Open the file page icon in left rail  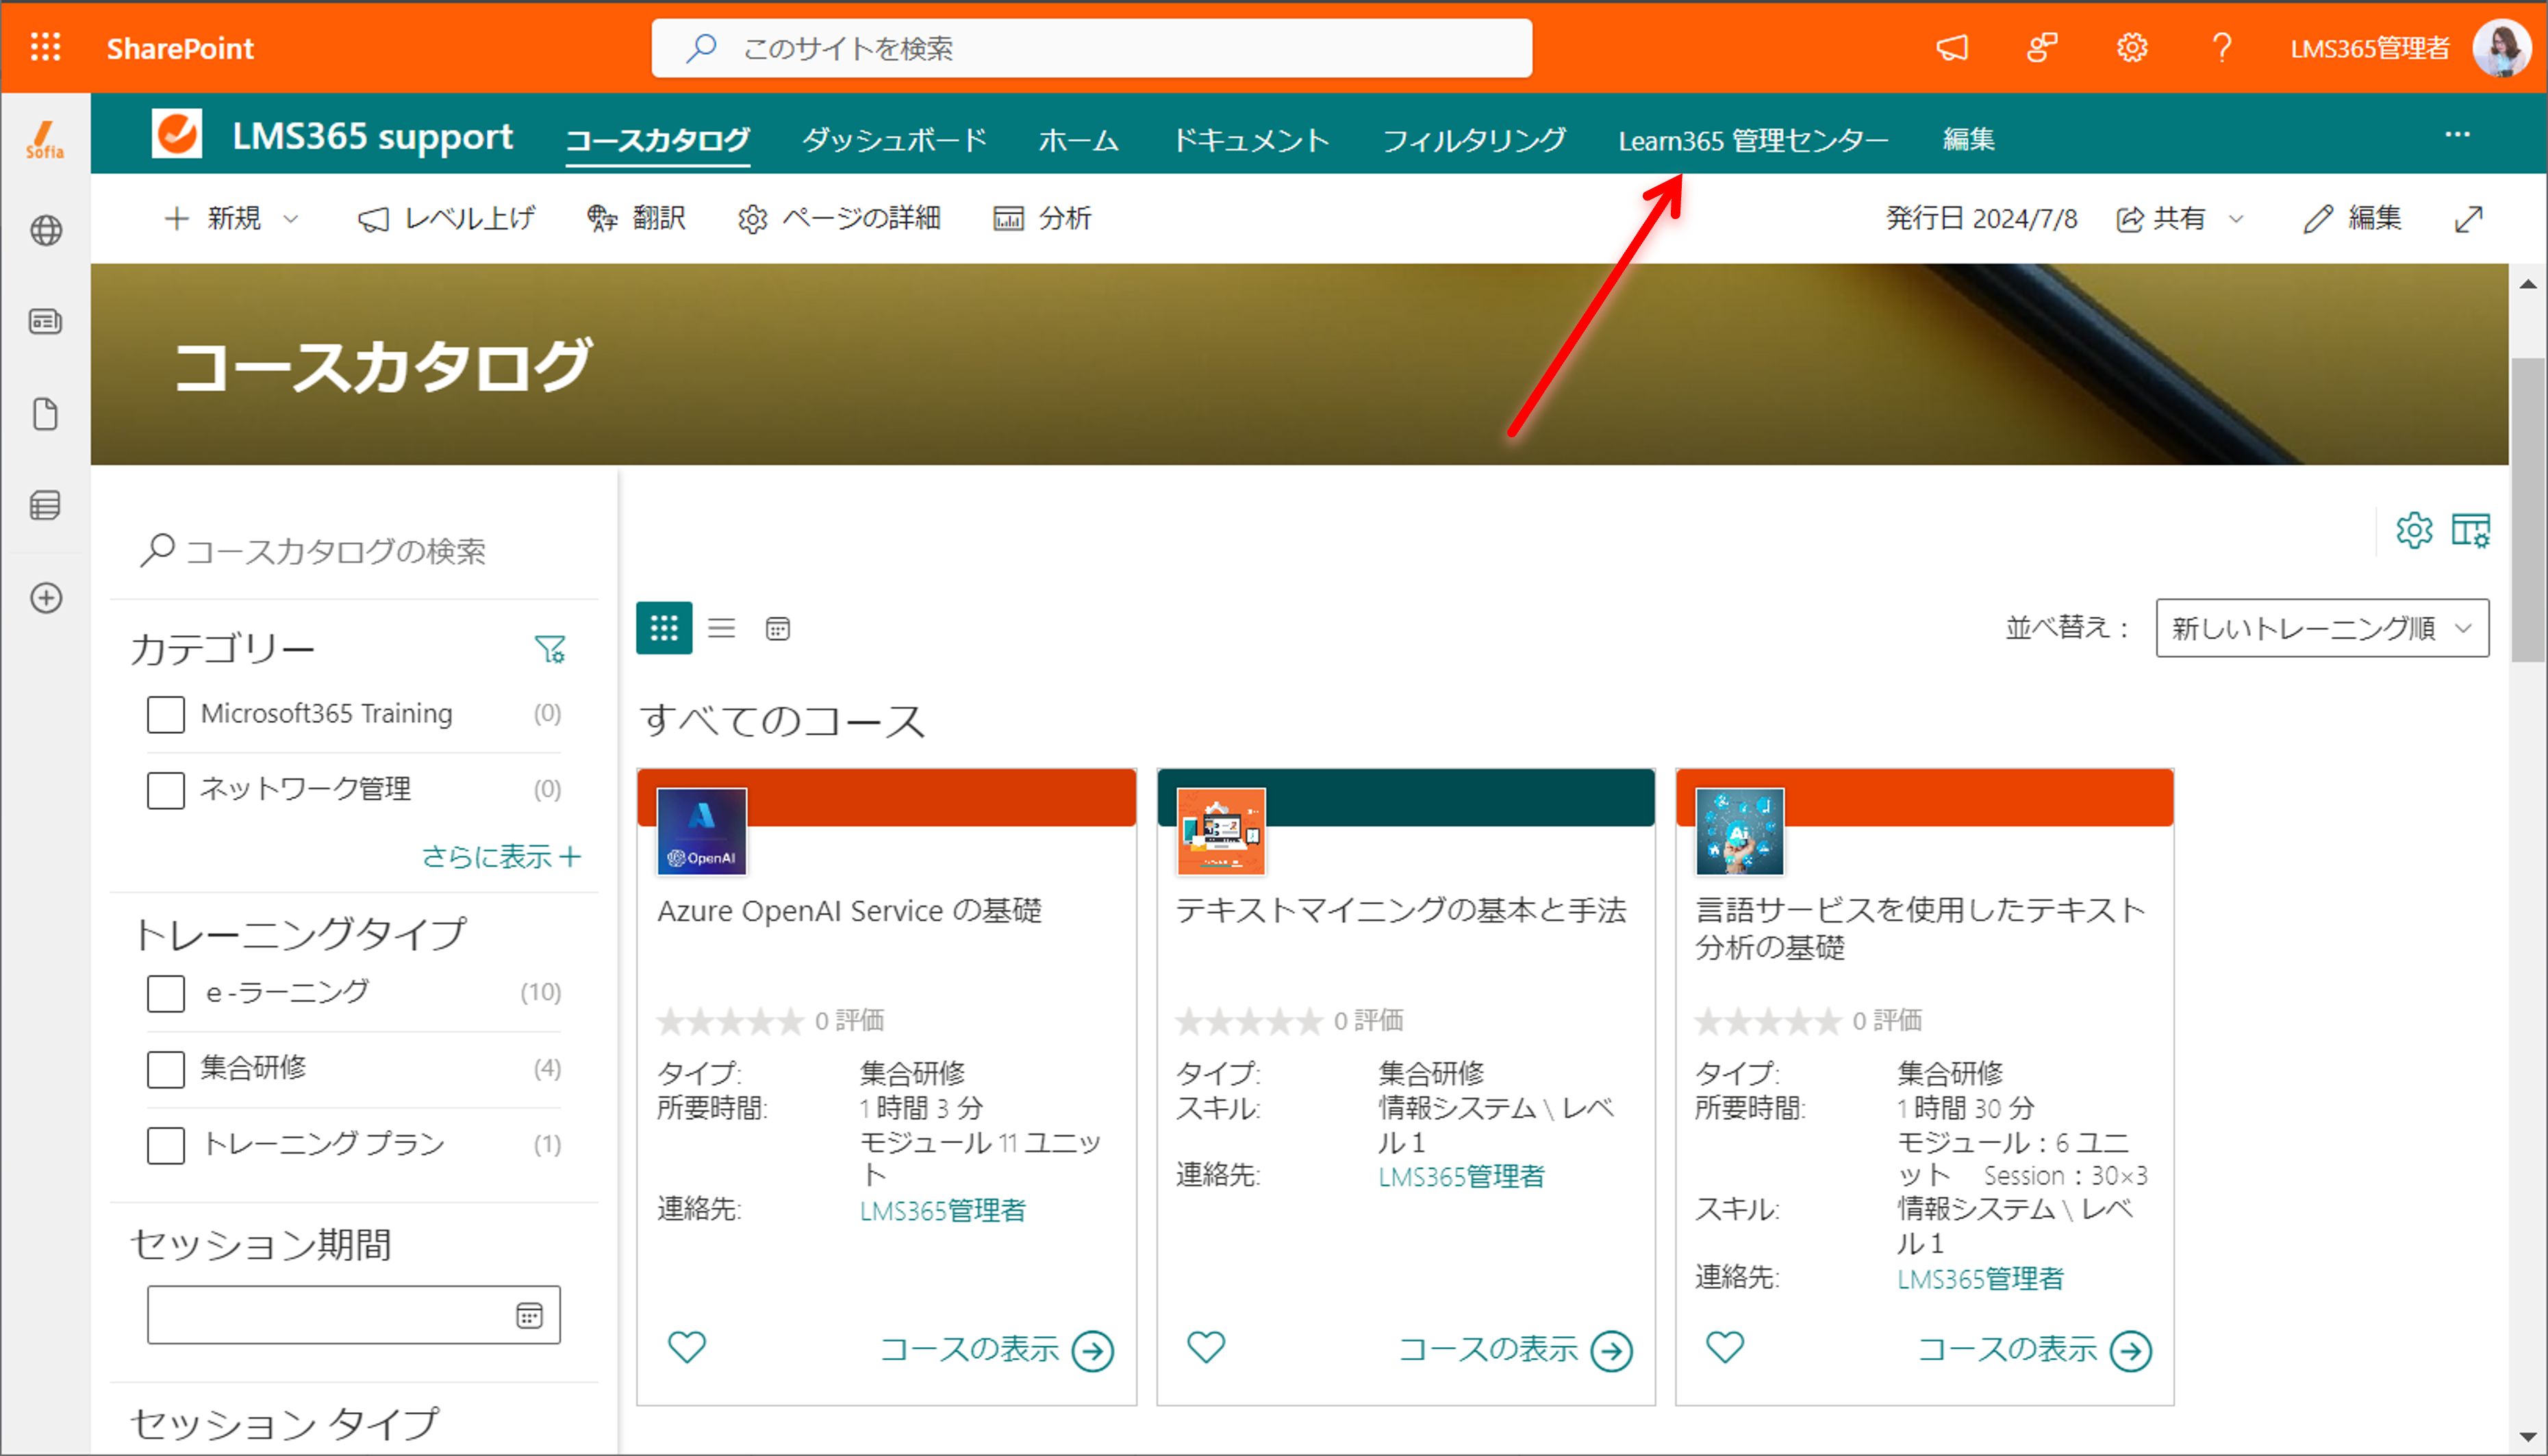46,414
